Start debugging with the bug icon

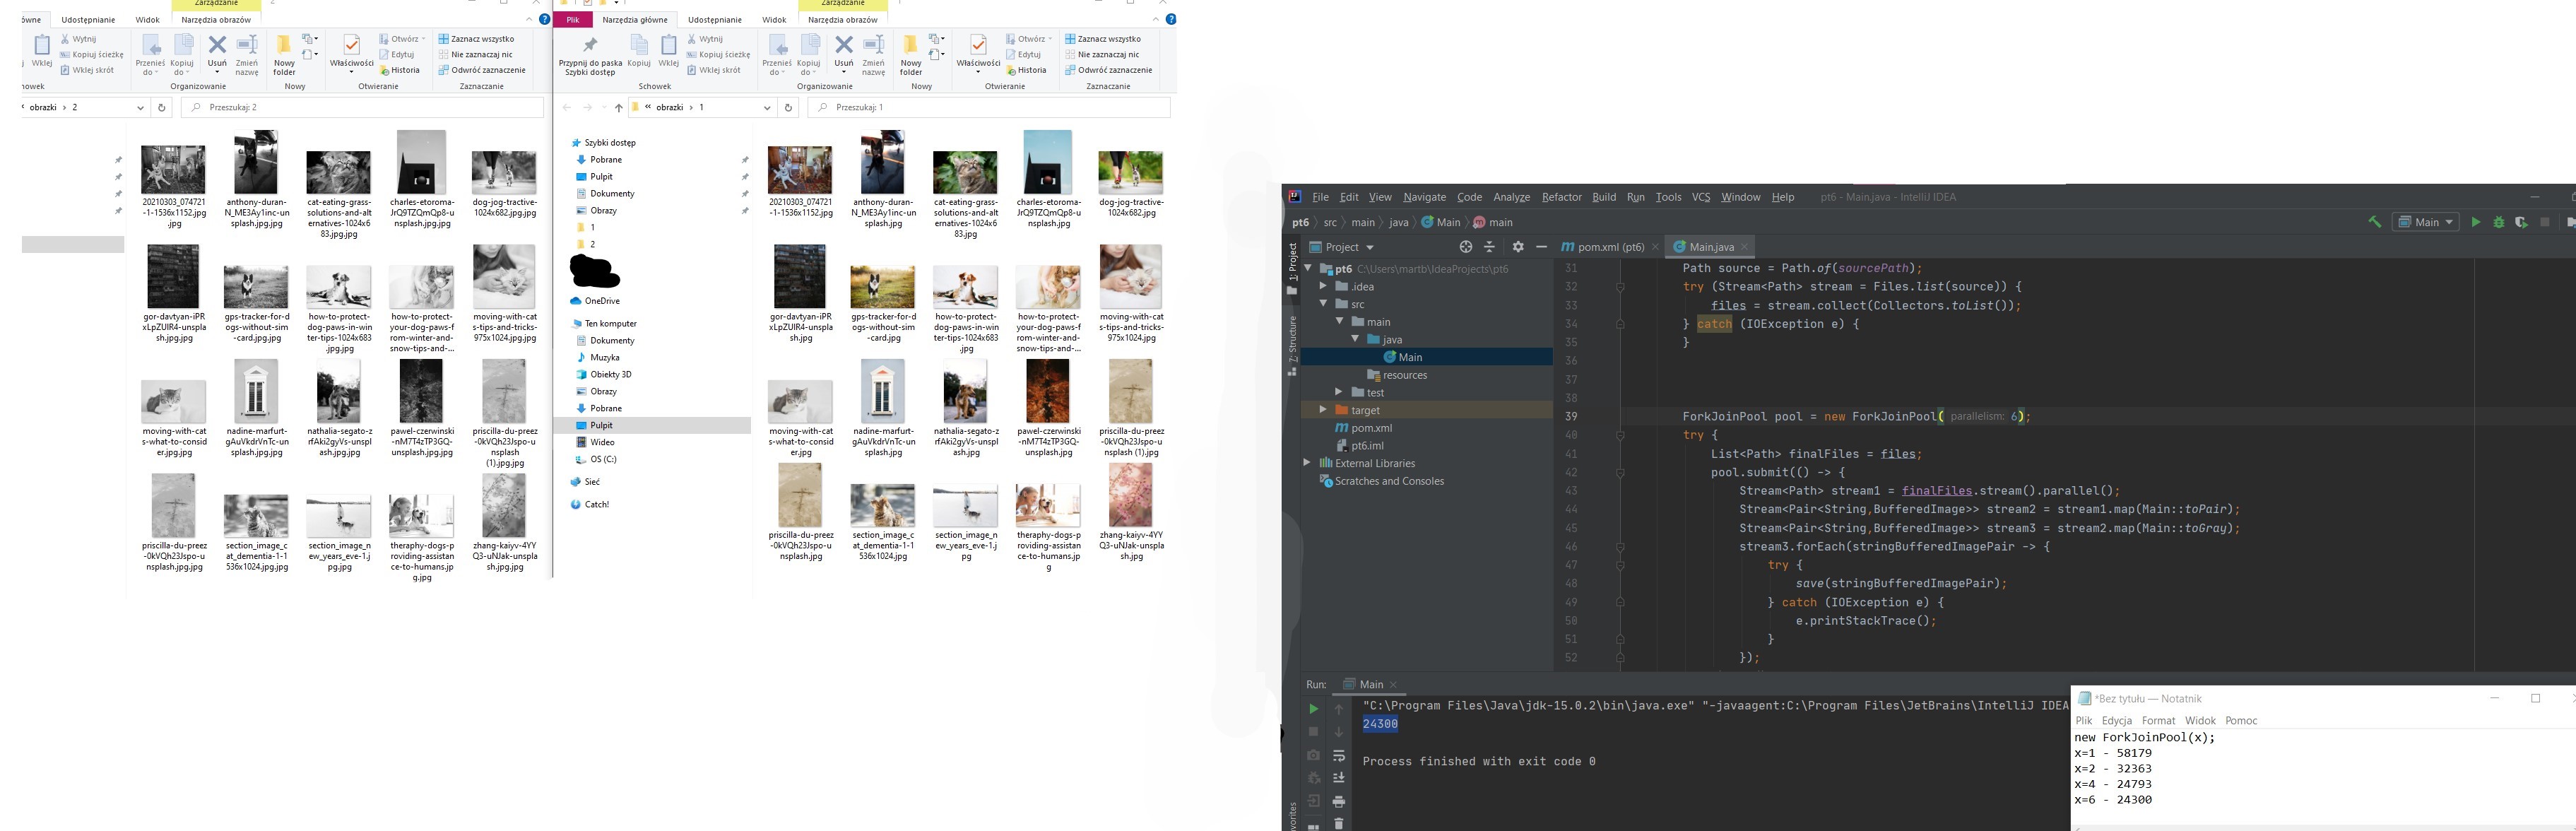point(2499,222)
